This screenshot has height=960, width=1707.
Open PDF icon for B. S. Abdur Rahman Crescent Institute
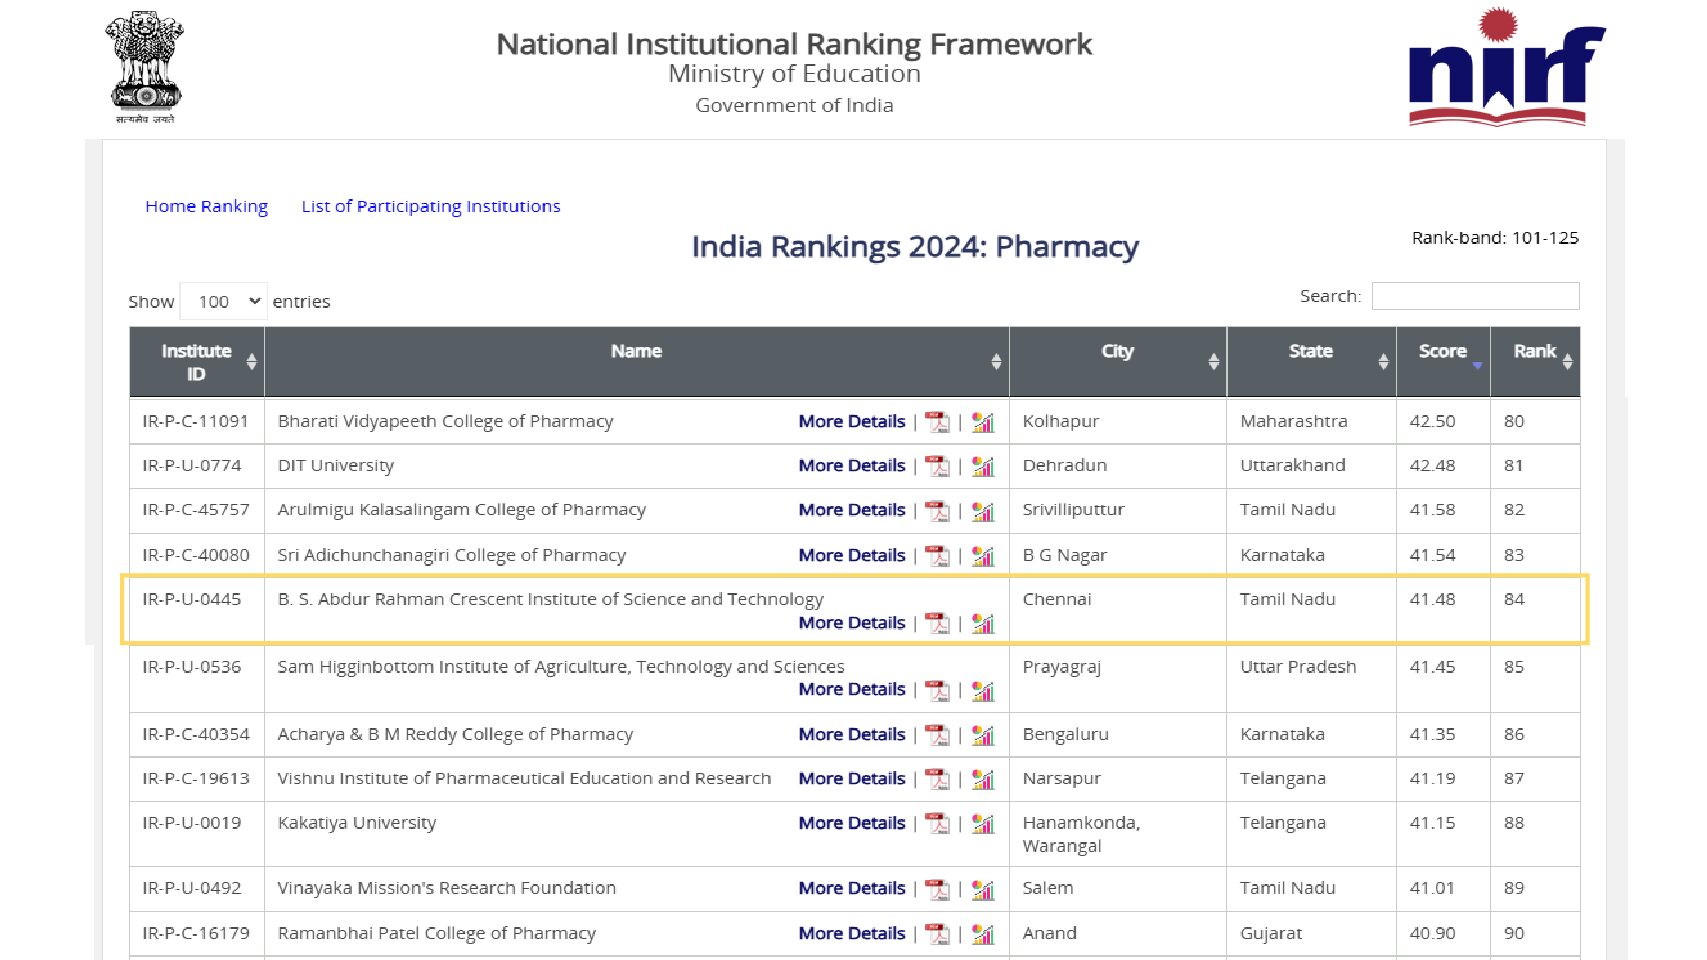pyautogui.click(x=937, y=623)
